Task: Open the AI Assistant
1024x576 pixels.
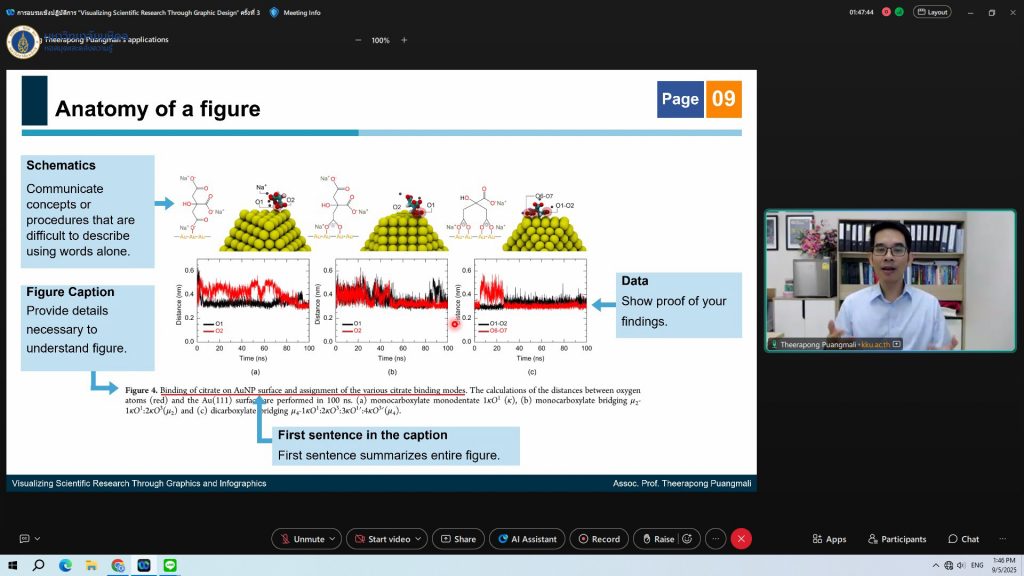Action: (x=526, y=539)
